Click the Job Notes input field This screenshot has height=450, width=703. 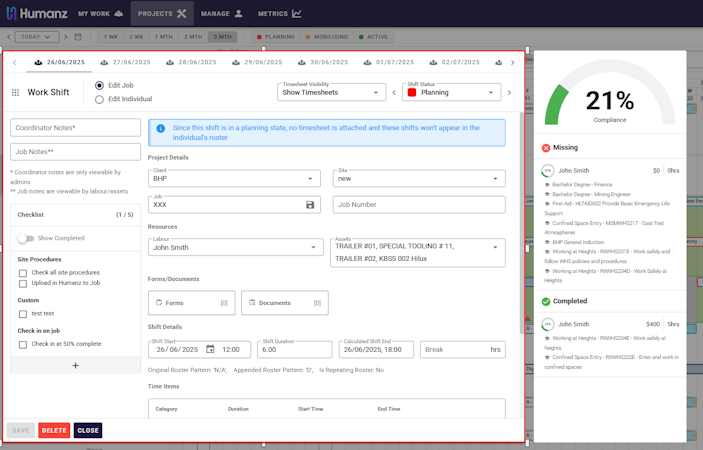[x=75, y=152]
